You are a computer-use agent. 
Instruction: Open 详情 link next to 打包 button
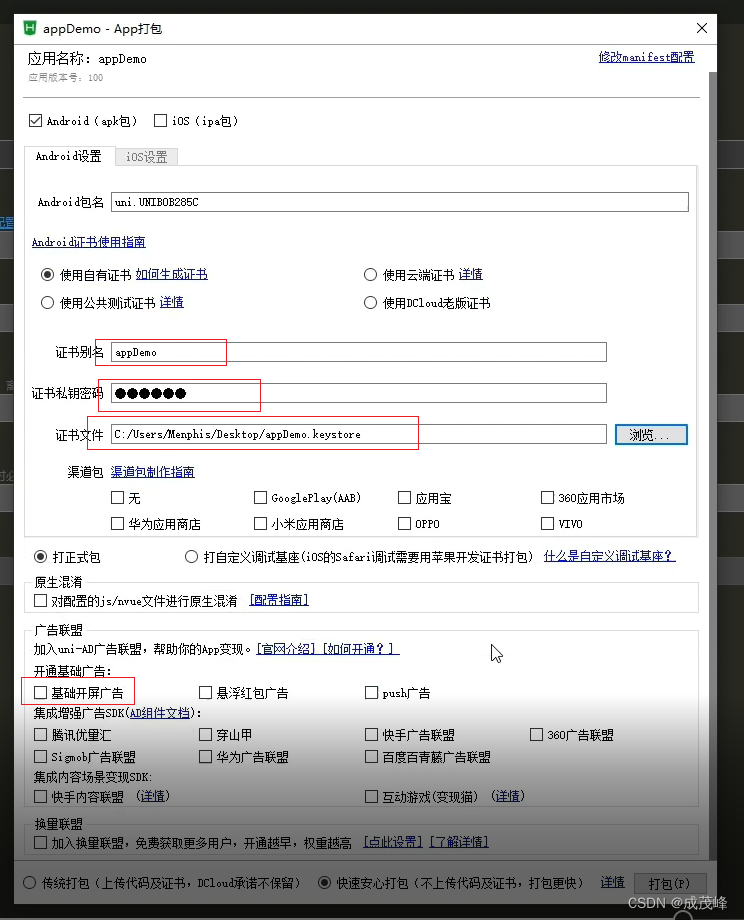click(x=613, y=882)
